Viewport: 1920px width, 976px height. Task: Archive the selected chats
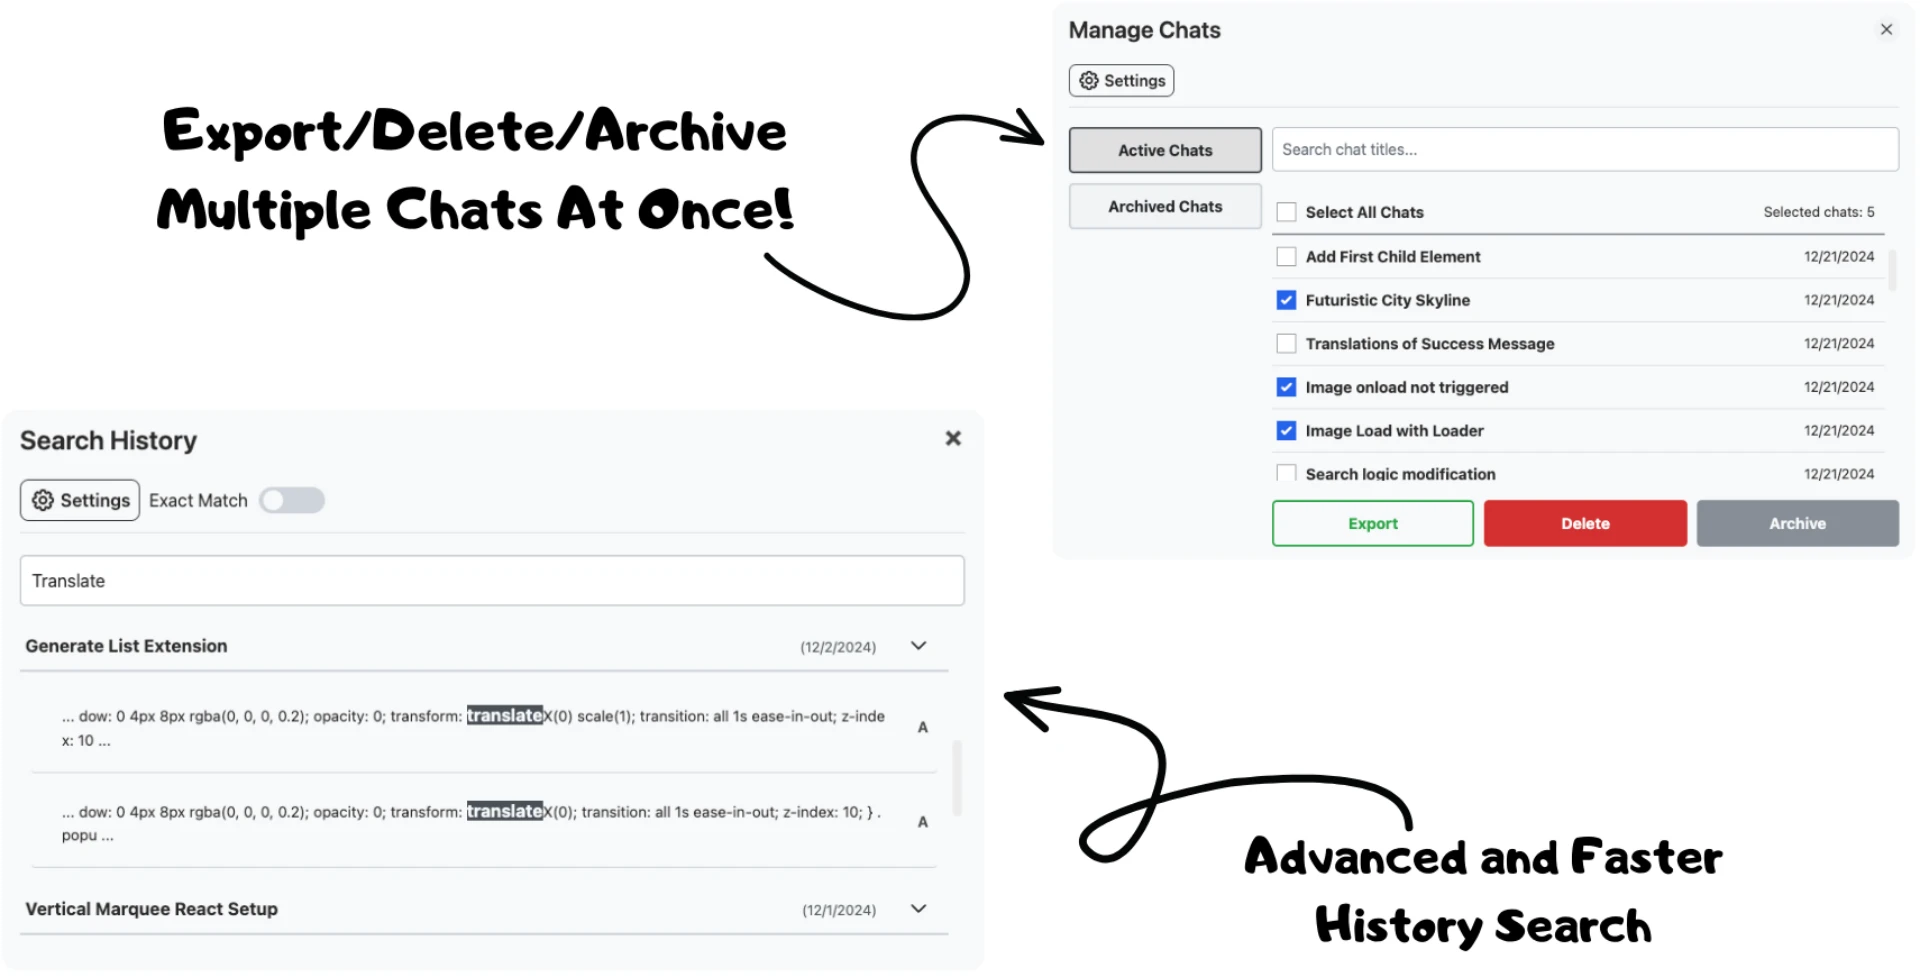pos(1797,523)
